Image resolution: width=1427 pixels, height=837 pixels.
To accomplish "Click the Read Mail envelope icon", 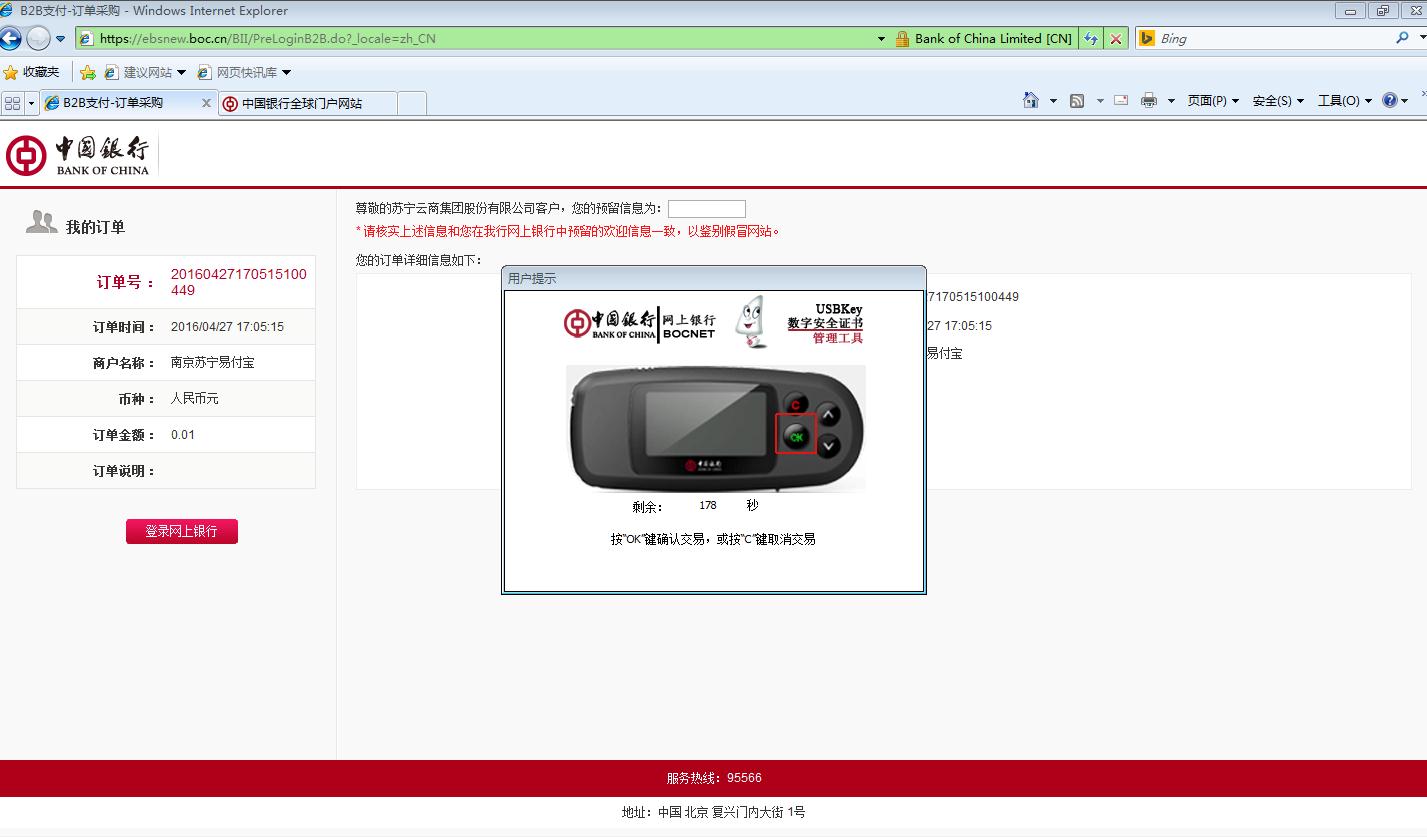I will click(1121, 100).
